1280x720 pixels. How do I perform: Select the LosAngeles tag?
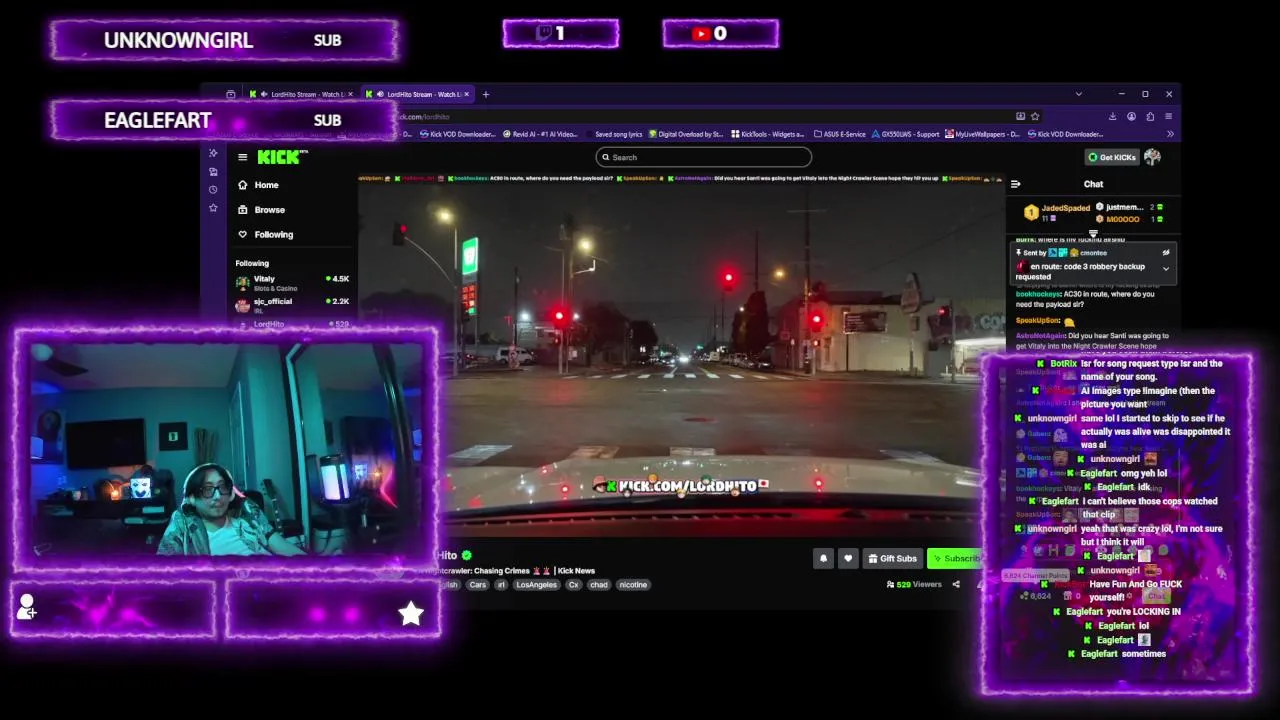point(537,585)
